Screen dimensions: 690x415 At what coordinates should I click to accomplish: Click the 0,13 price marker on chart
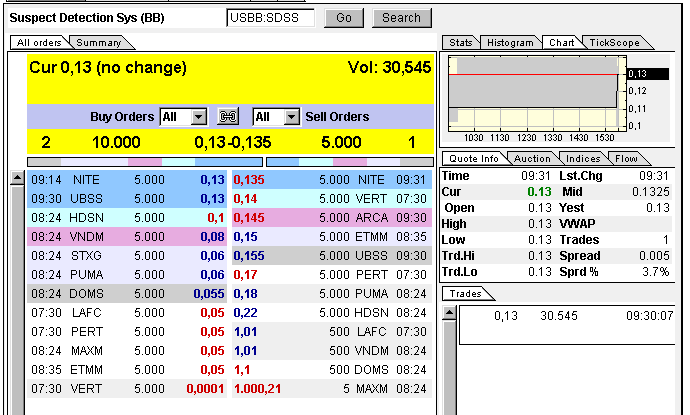click(648, 74)
